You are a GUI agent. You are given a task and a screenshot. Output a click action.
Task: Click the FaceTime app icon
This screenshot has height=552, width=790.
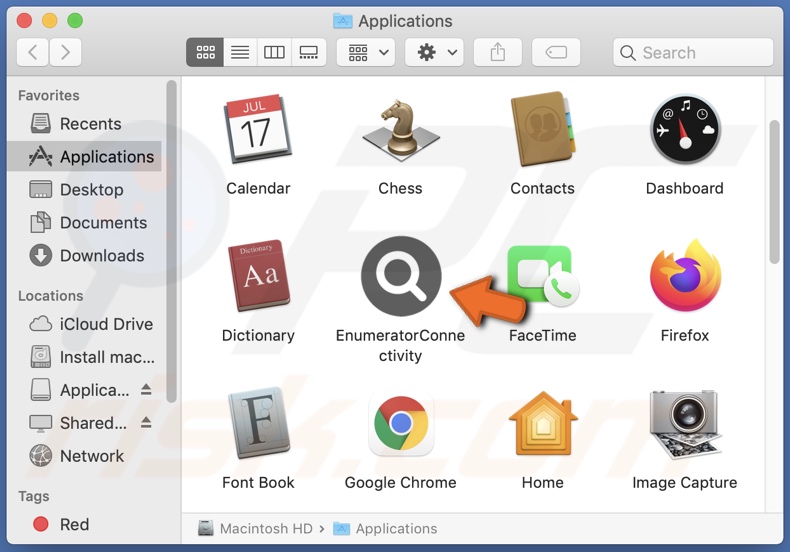pos(543,275)
